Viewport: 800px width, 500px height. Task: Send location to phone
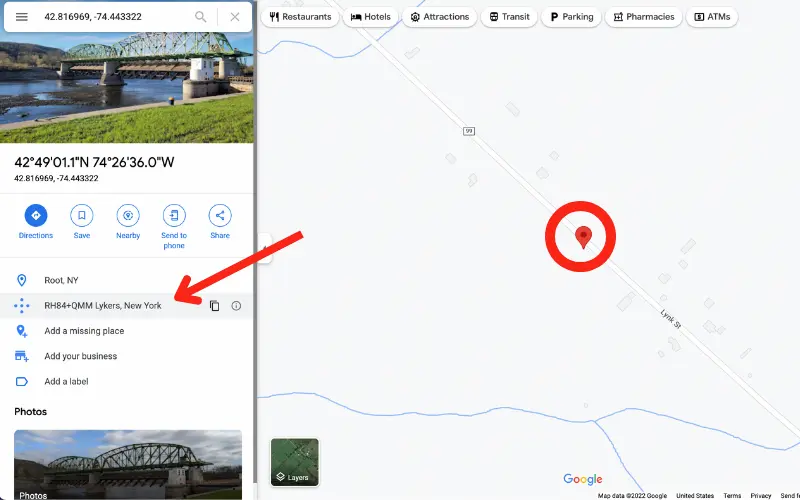pyautogui.click(x=174, y=226)
